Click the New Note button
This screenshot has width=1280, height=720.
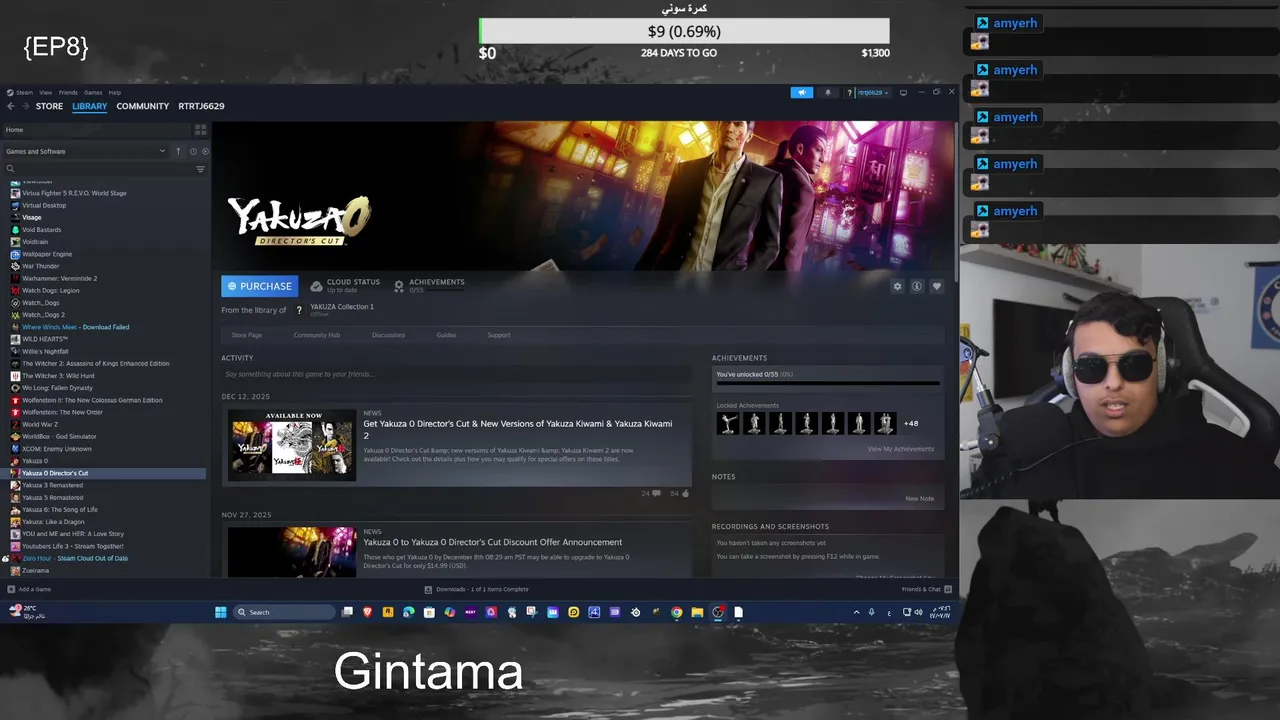coord(919,498)
